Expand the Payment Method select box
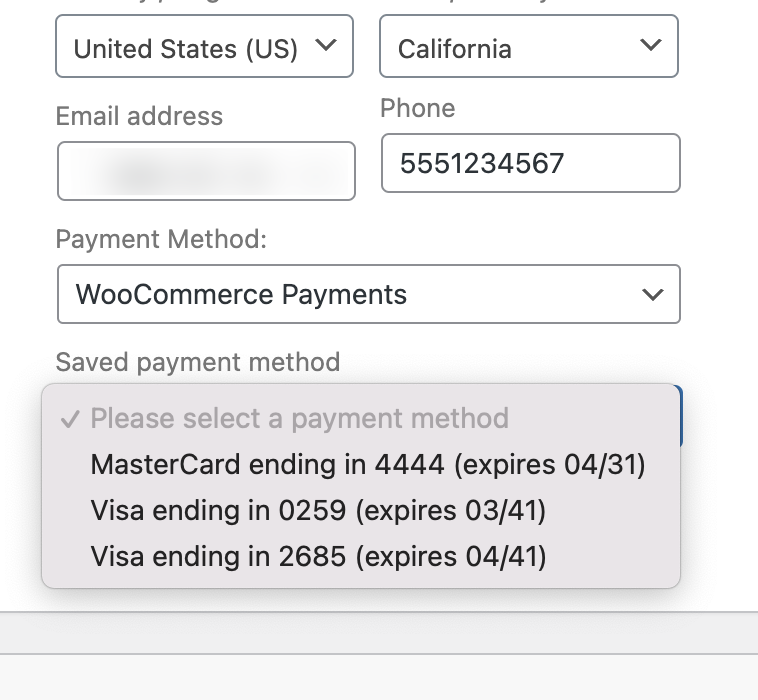The height and width of the screenshot is (700, 758). pos(368,295)
